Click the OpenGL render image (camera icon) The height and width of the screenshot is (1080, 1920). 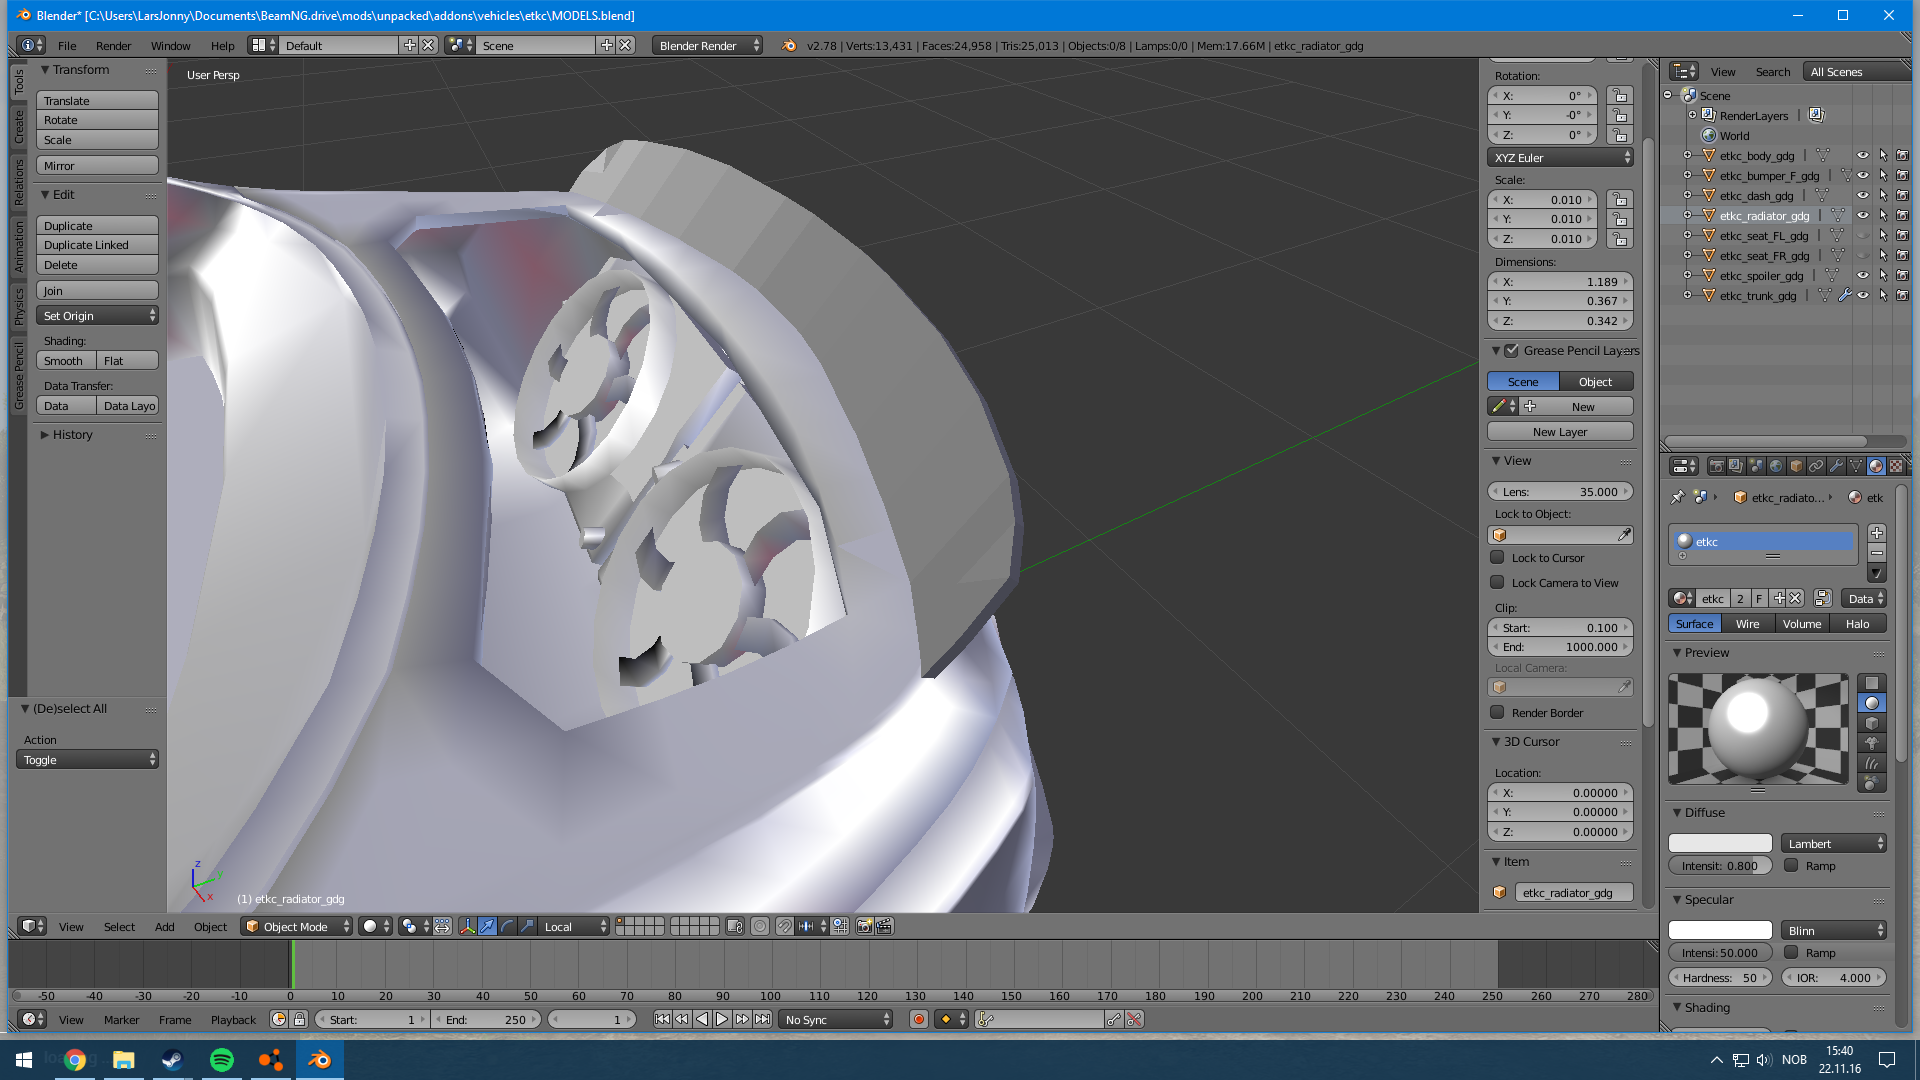pos(864,927)
